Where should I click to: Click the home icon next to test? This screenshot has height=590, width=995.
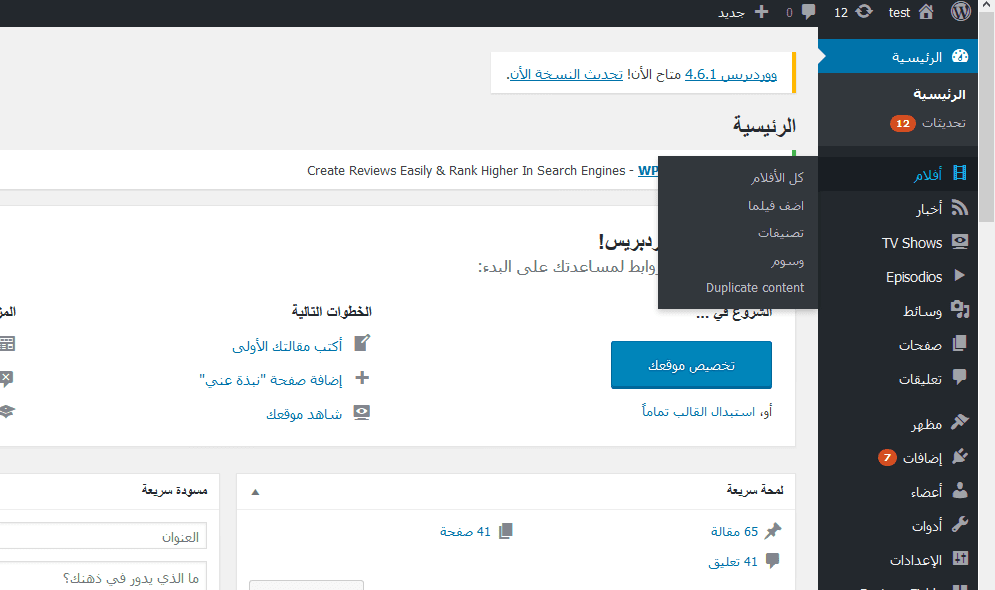[x=926, y=13]
